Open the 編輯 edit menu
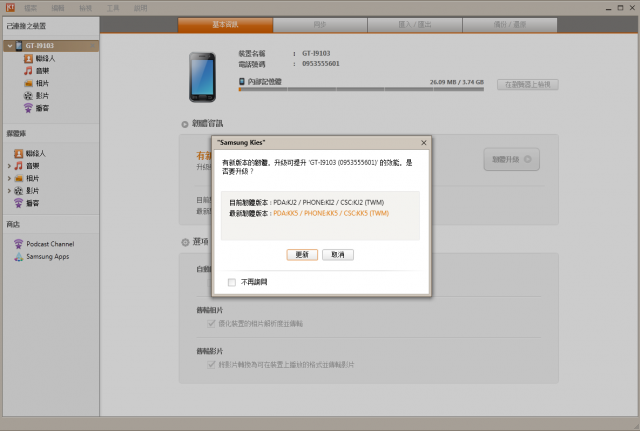This screenshot has width=640, height=431. (58, 8)
